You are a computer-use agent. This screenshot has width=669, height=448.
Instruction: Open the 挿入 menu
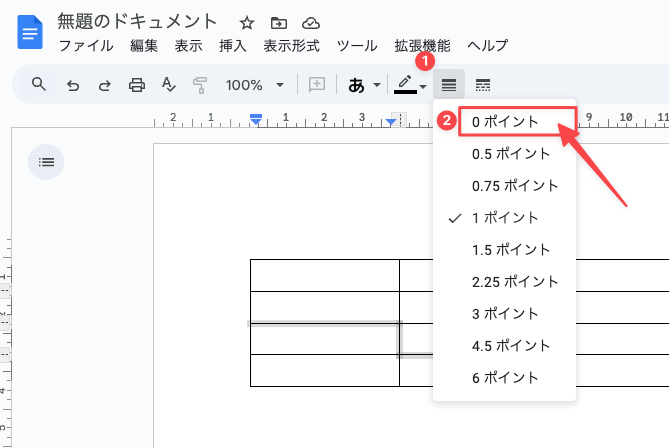coord(233,46)
